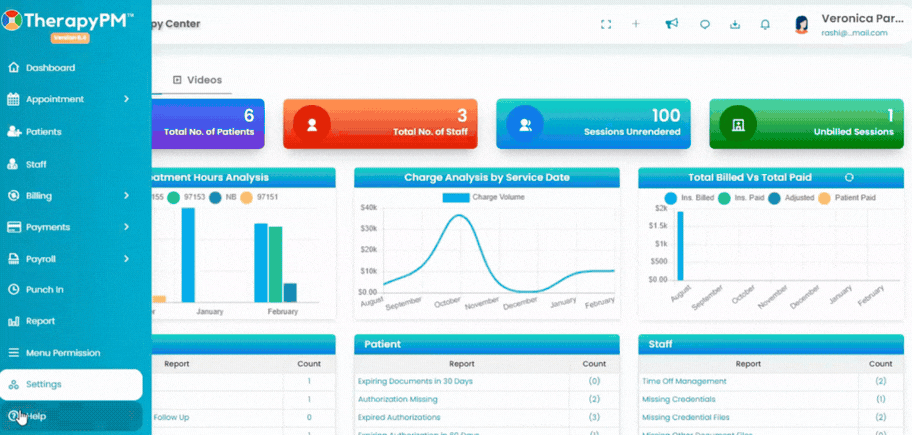Toggle the Patient Paid legend item
912x435 pixels.
[847, 198]
